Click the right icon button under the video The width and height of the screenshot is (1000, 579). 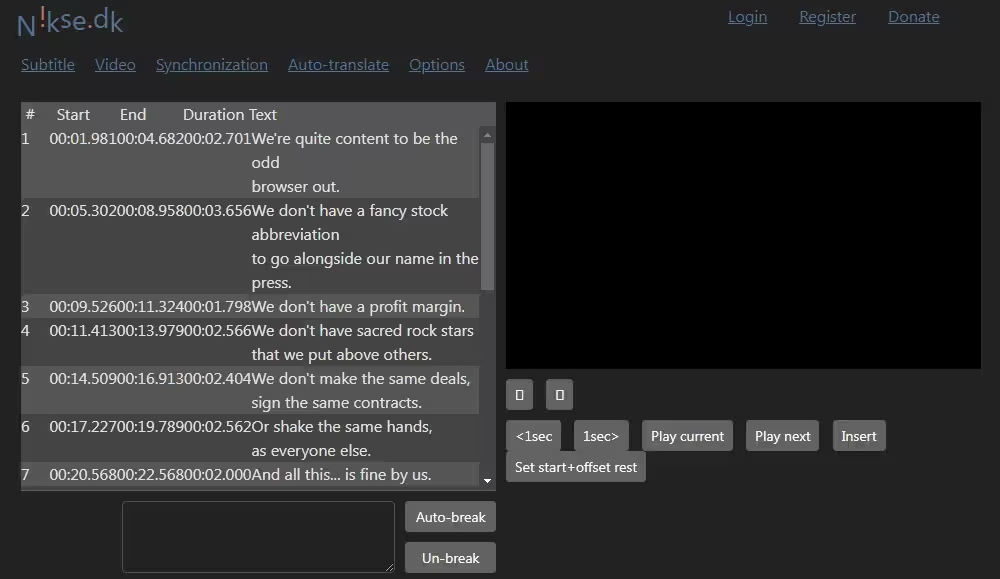pyautogui.click(x=559, y=395)
